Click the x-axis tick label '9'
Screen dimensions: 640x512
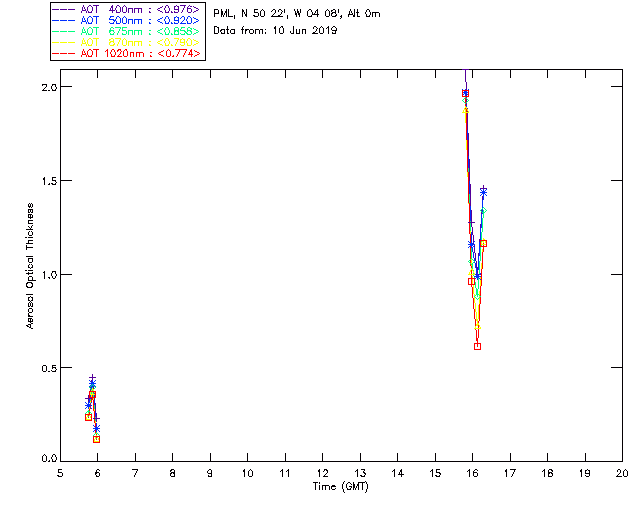(210, 473)
